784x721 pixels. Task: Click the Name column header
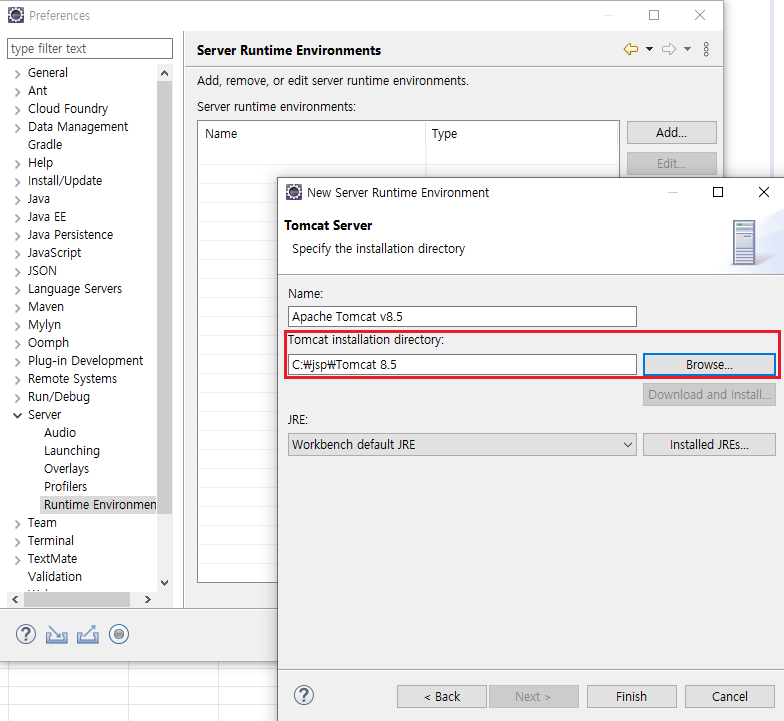coord(312,134)
